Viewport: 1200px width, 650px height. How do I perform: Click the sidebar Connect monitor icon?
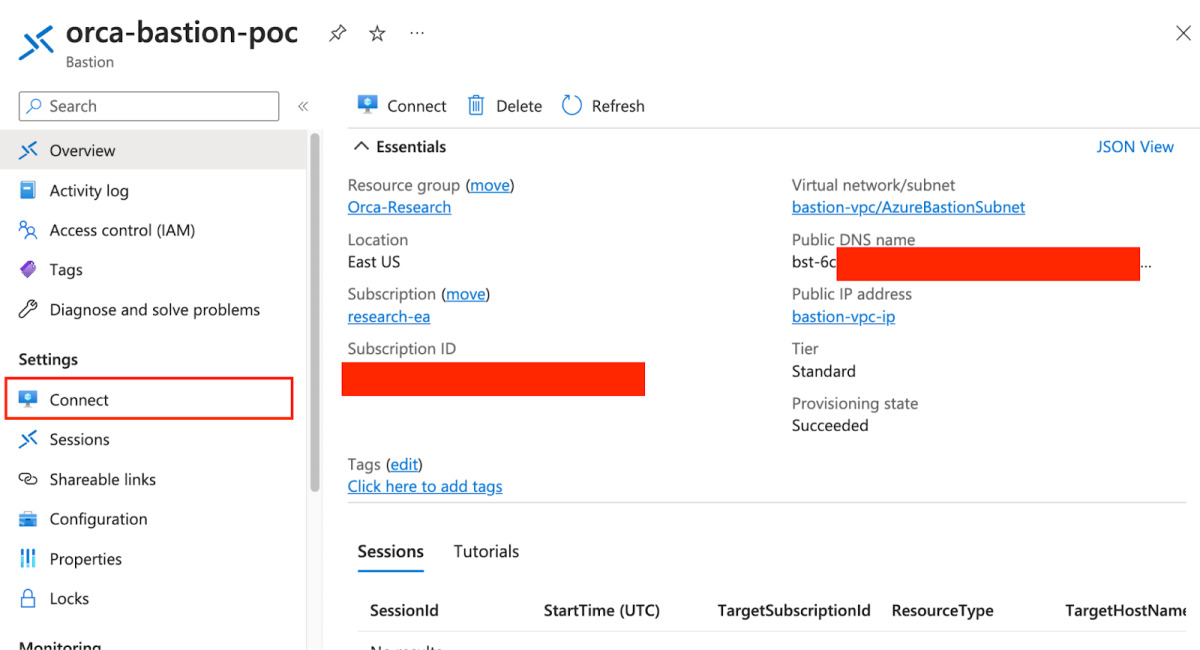pyautogui.click(x=28, y=400)
